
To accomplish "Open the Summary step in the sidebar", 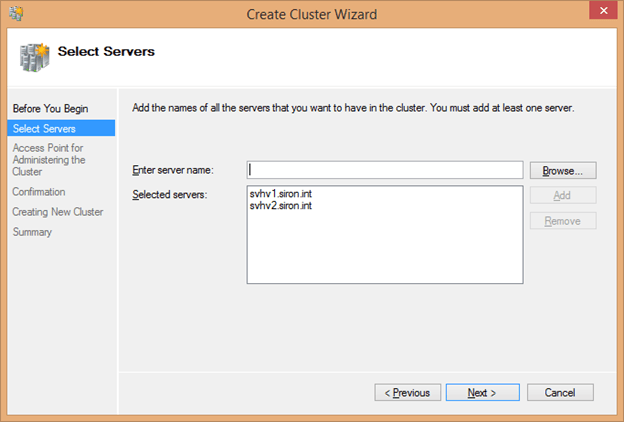I will click(x=32, y=232).
